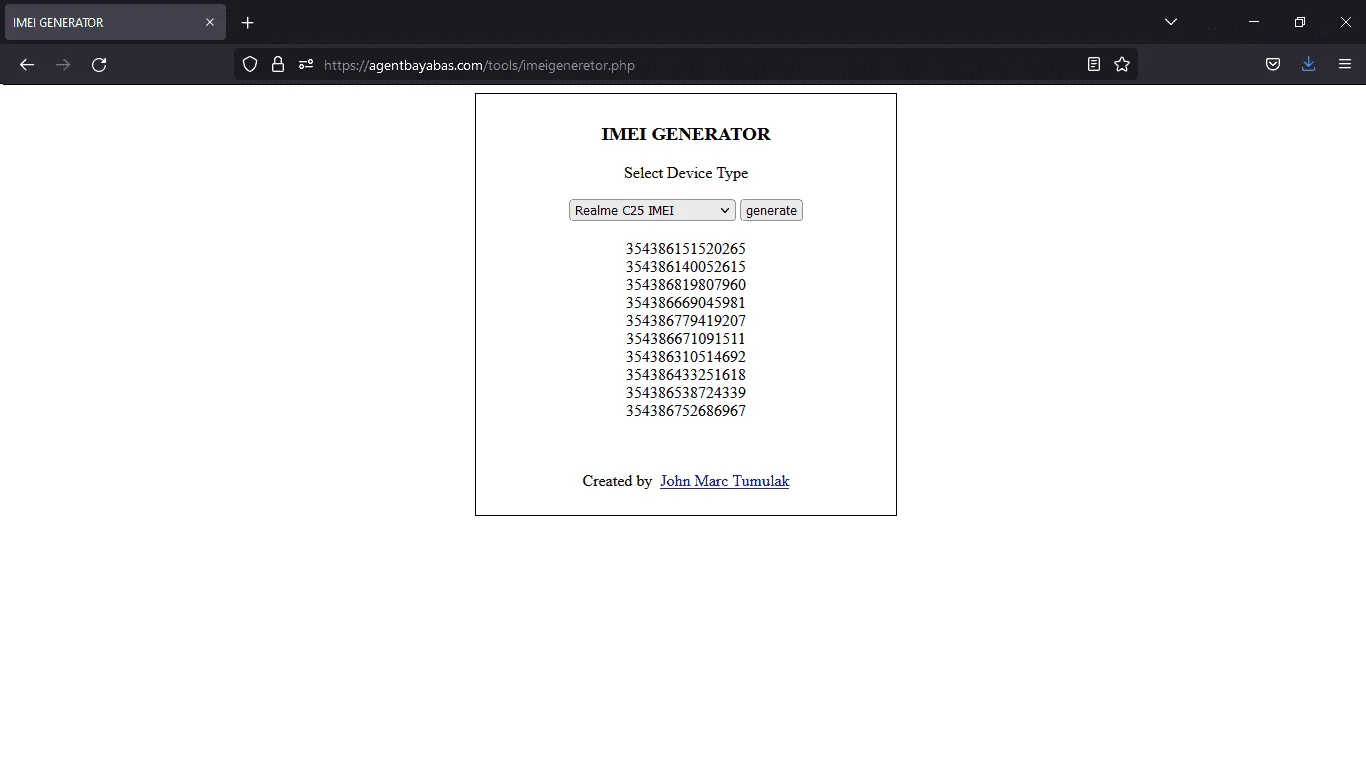Click IMEI 354386151520265
This screenshot has height=768, width=1366.
coord(686,249)
